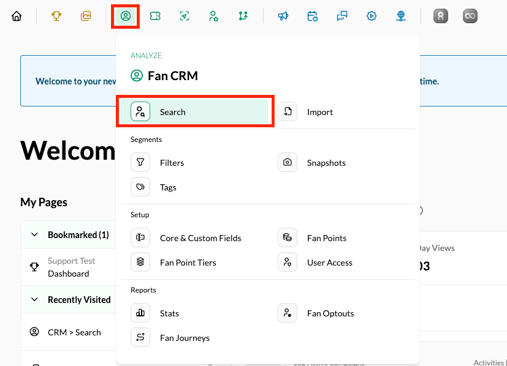Click the Stats bar chart icon
Image resolution: width=507 pixels, height=366 pixels.
[x=140, y=313]
